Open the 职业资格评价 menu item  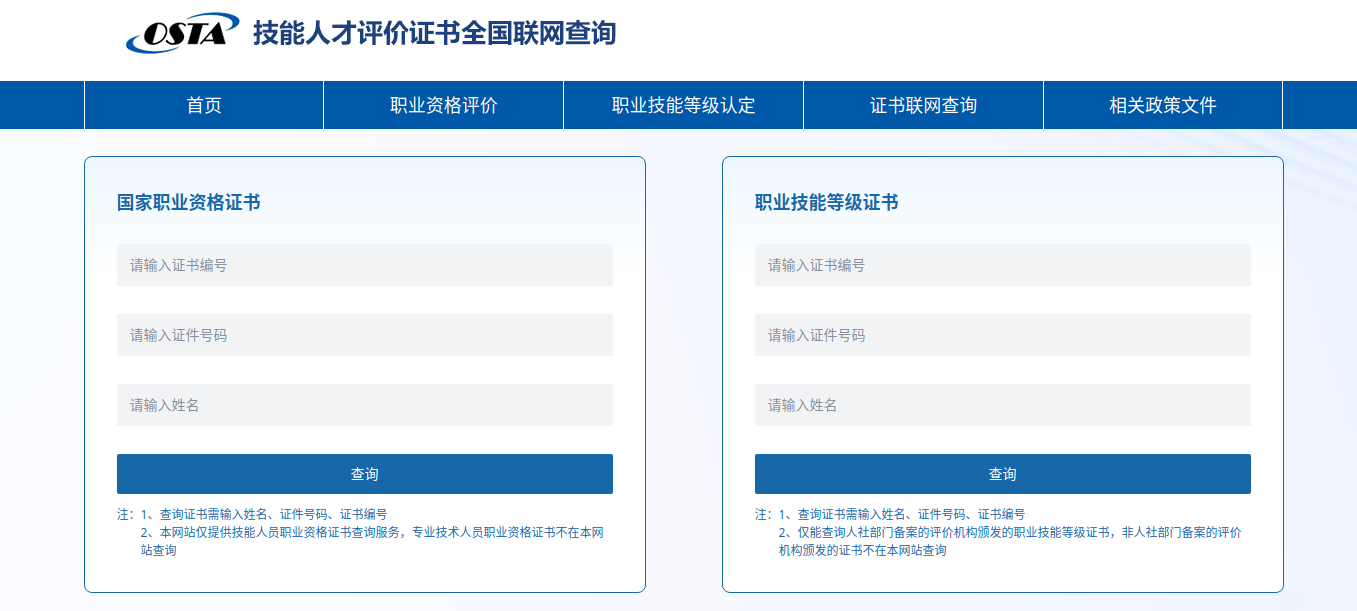point(444,105)
